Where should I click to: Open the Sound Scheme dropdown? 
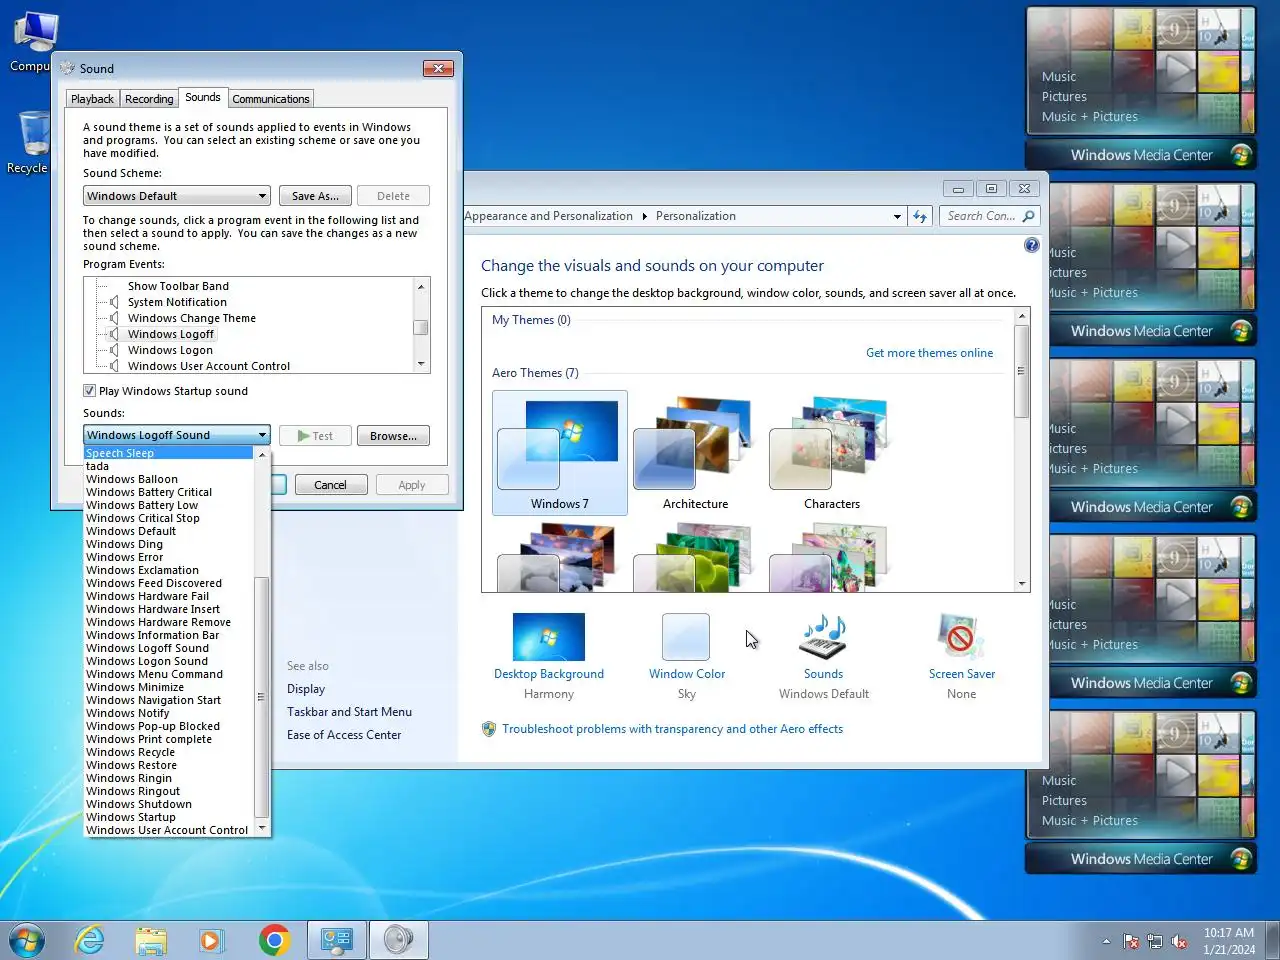click(177, 196)
